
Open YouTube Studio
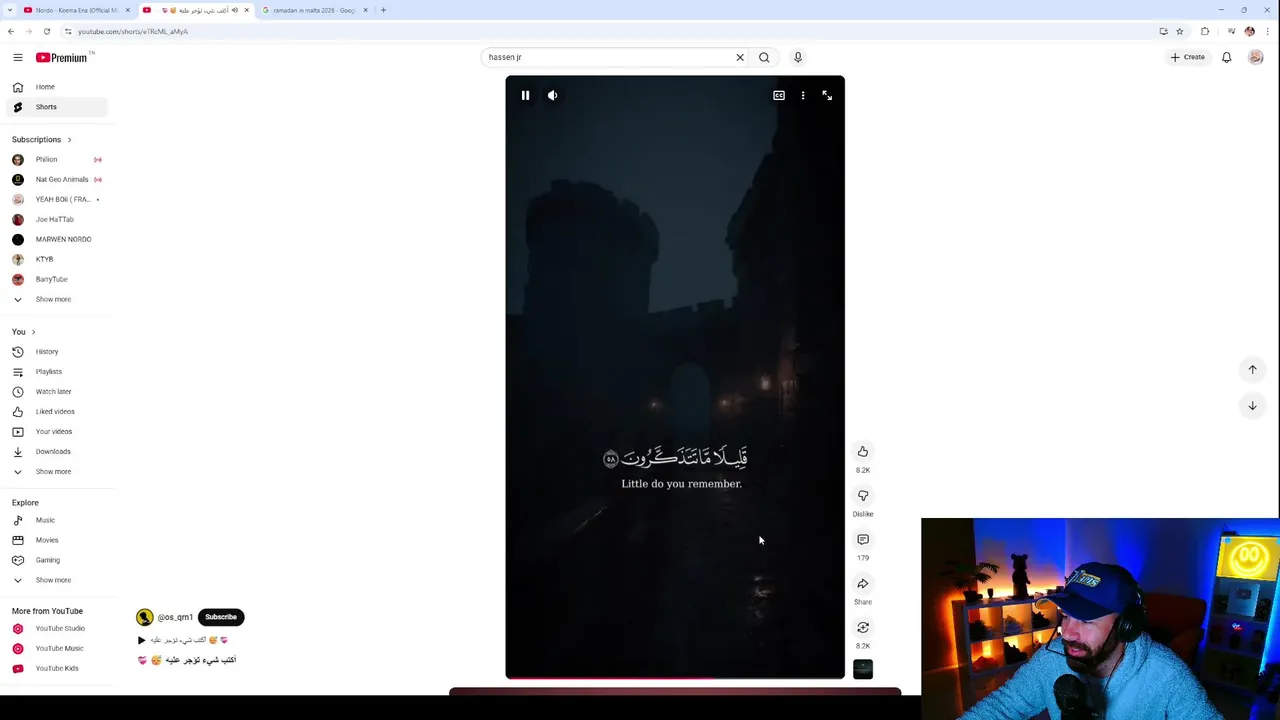[55, 629]
